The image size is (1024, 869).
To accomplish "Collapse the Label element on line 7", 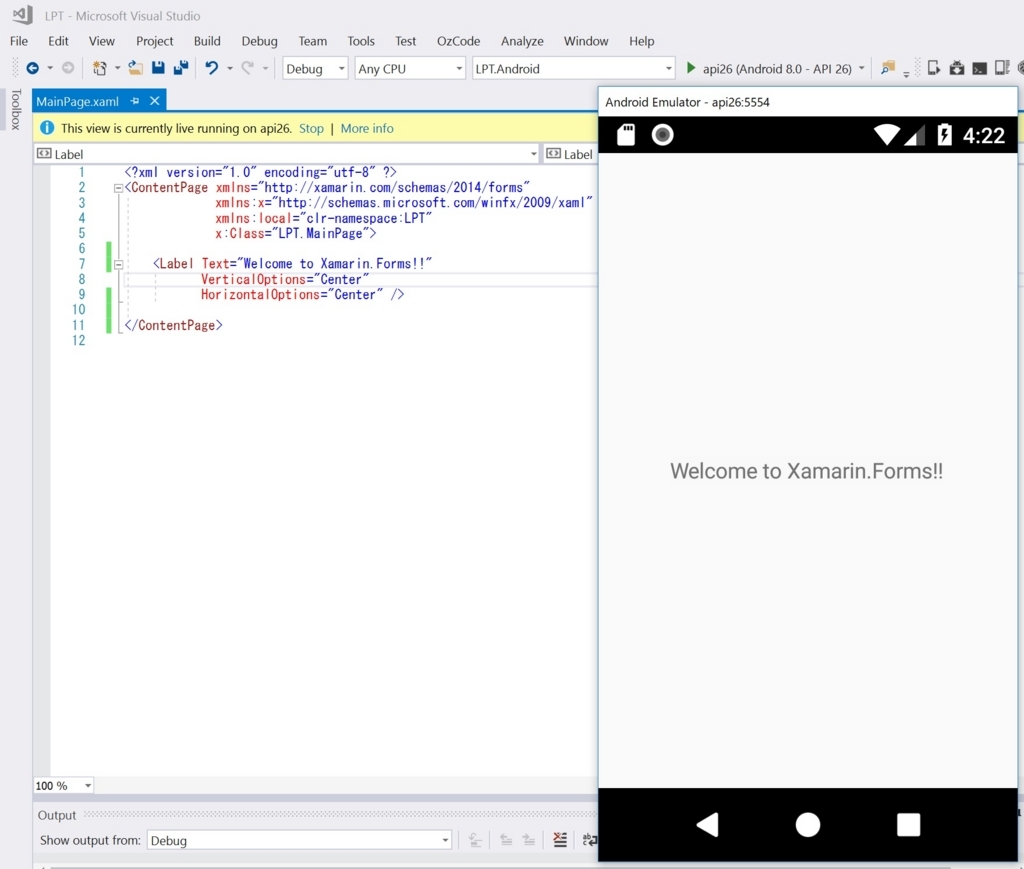I will pos(118,264).
